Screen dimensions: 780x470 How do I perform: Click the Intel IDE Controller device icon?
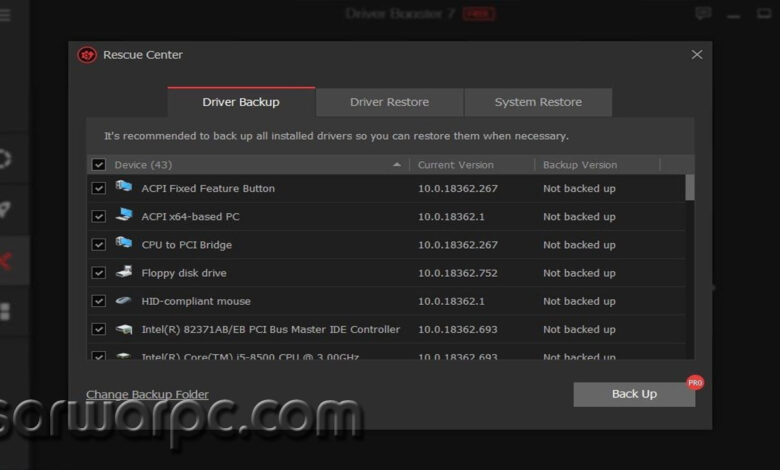124,329
